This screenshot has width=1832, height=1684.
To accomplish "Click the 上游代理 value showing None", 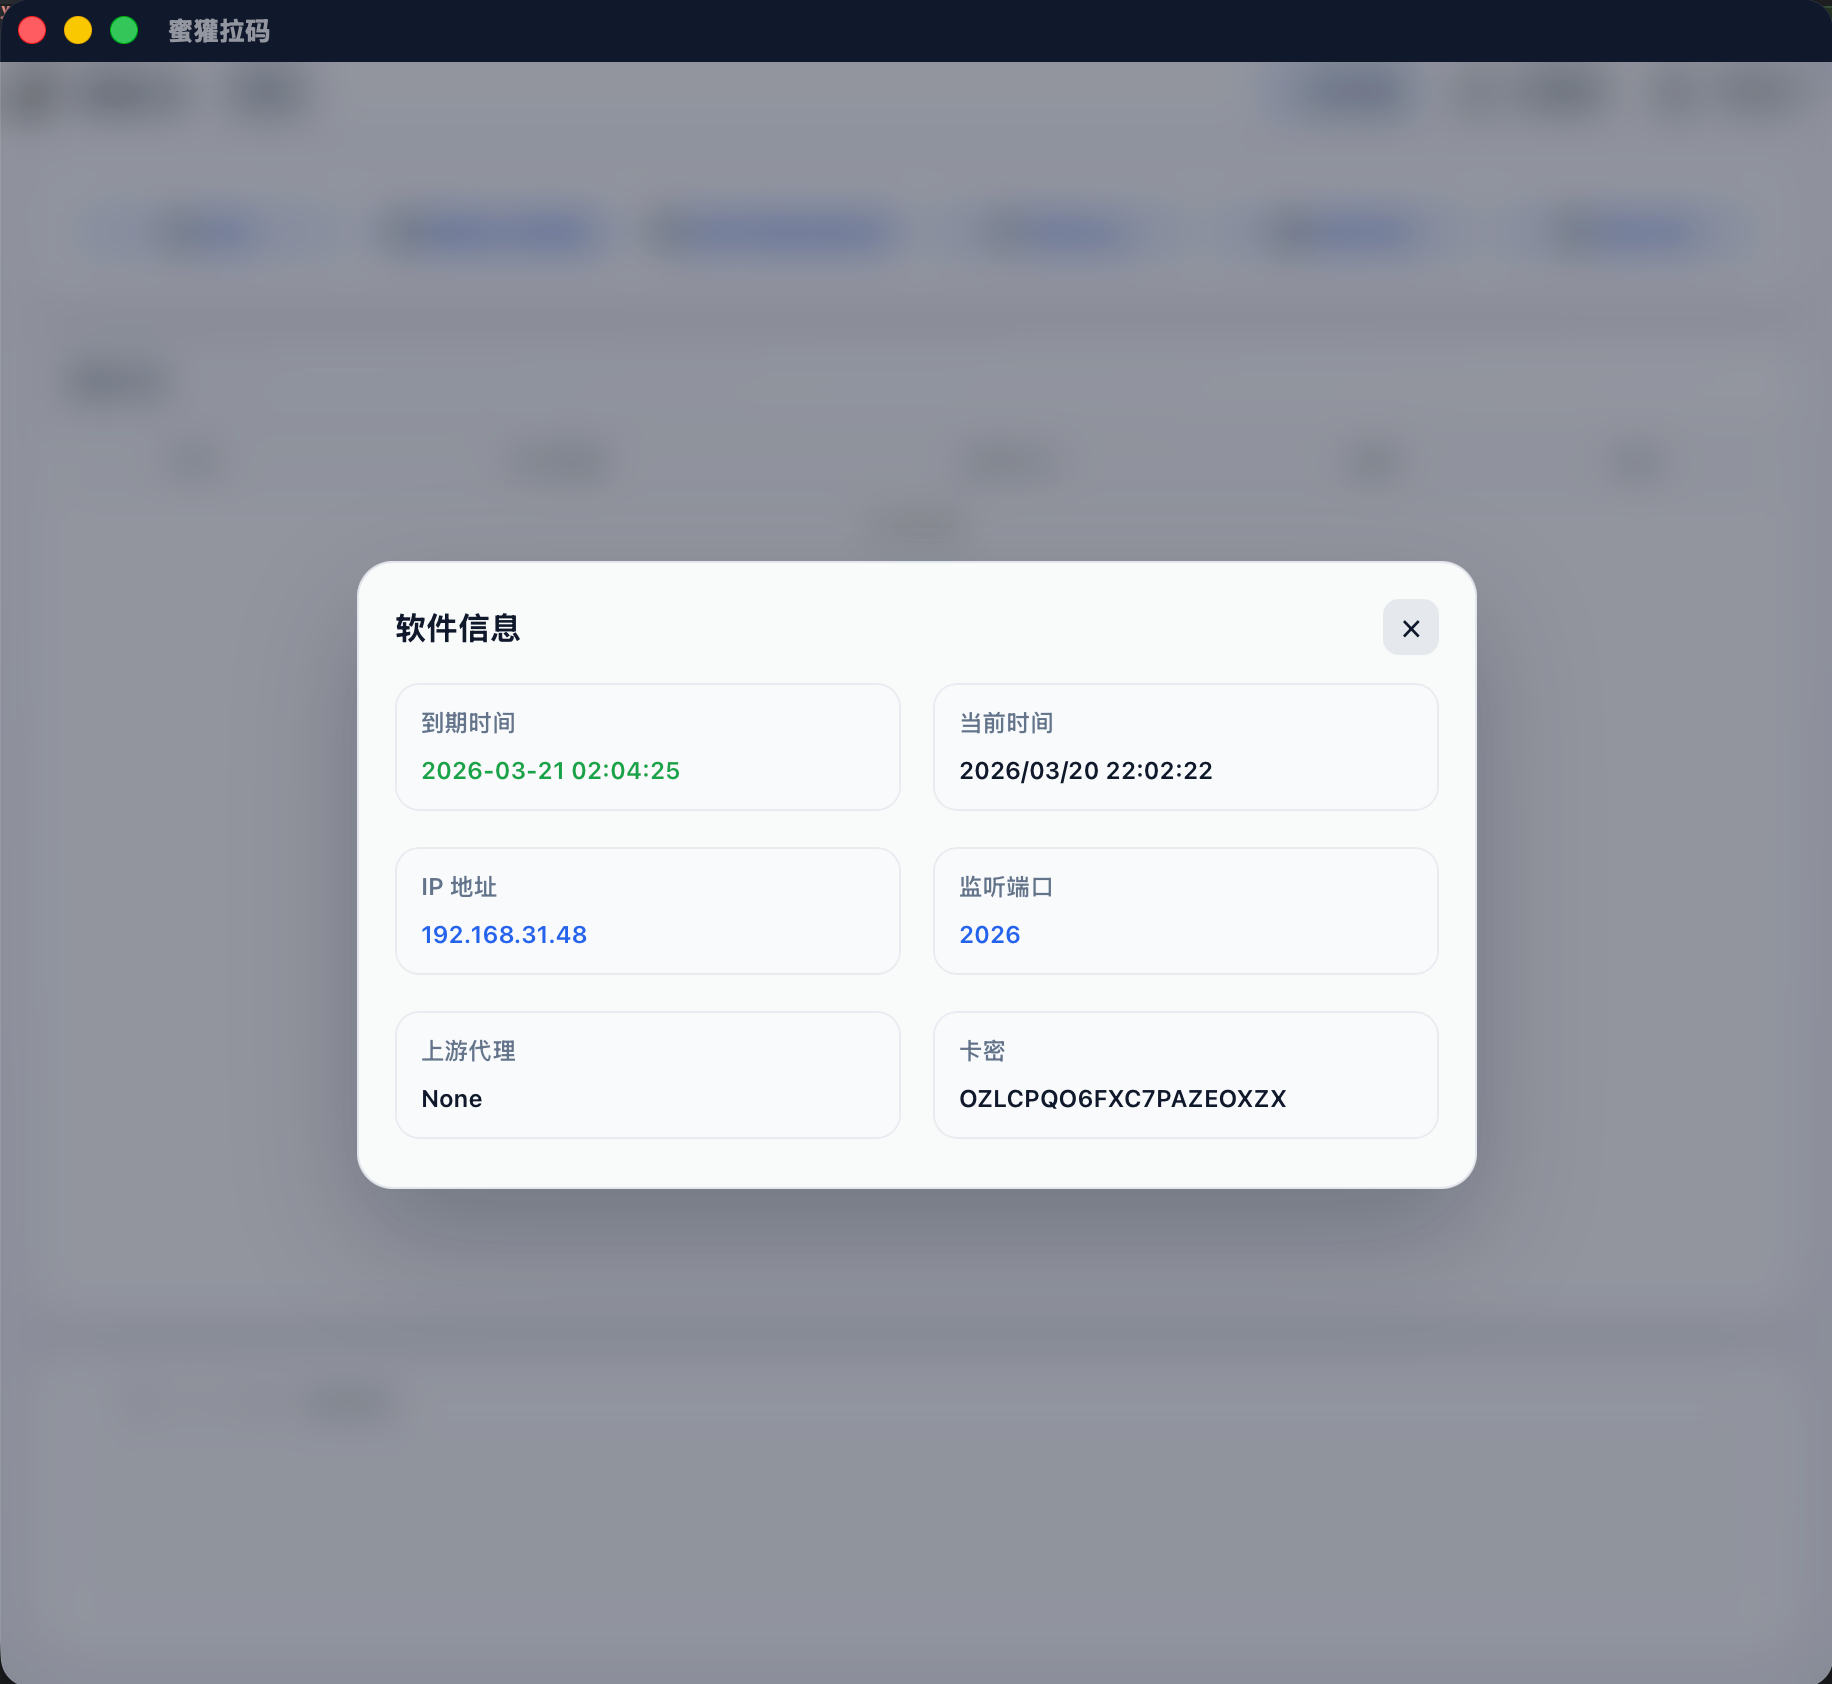I will click(x=451, y=1098).
